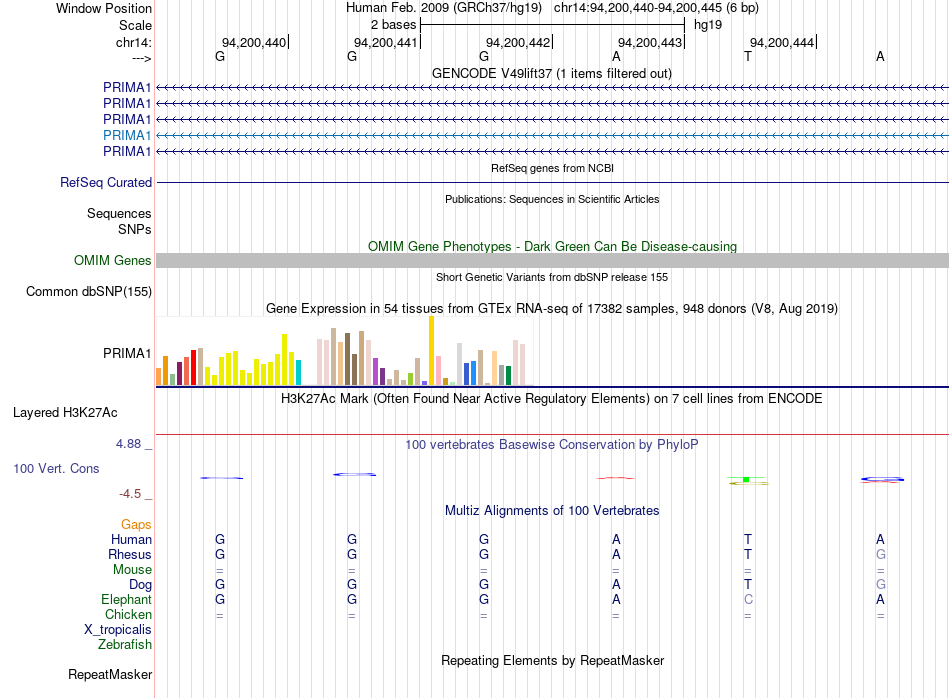Image resolution: width=950 pixels, height=698 pixels.
Task: Click the Dog alignment row label
Action: coord(140,585)
